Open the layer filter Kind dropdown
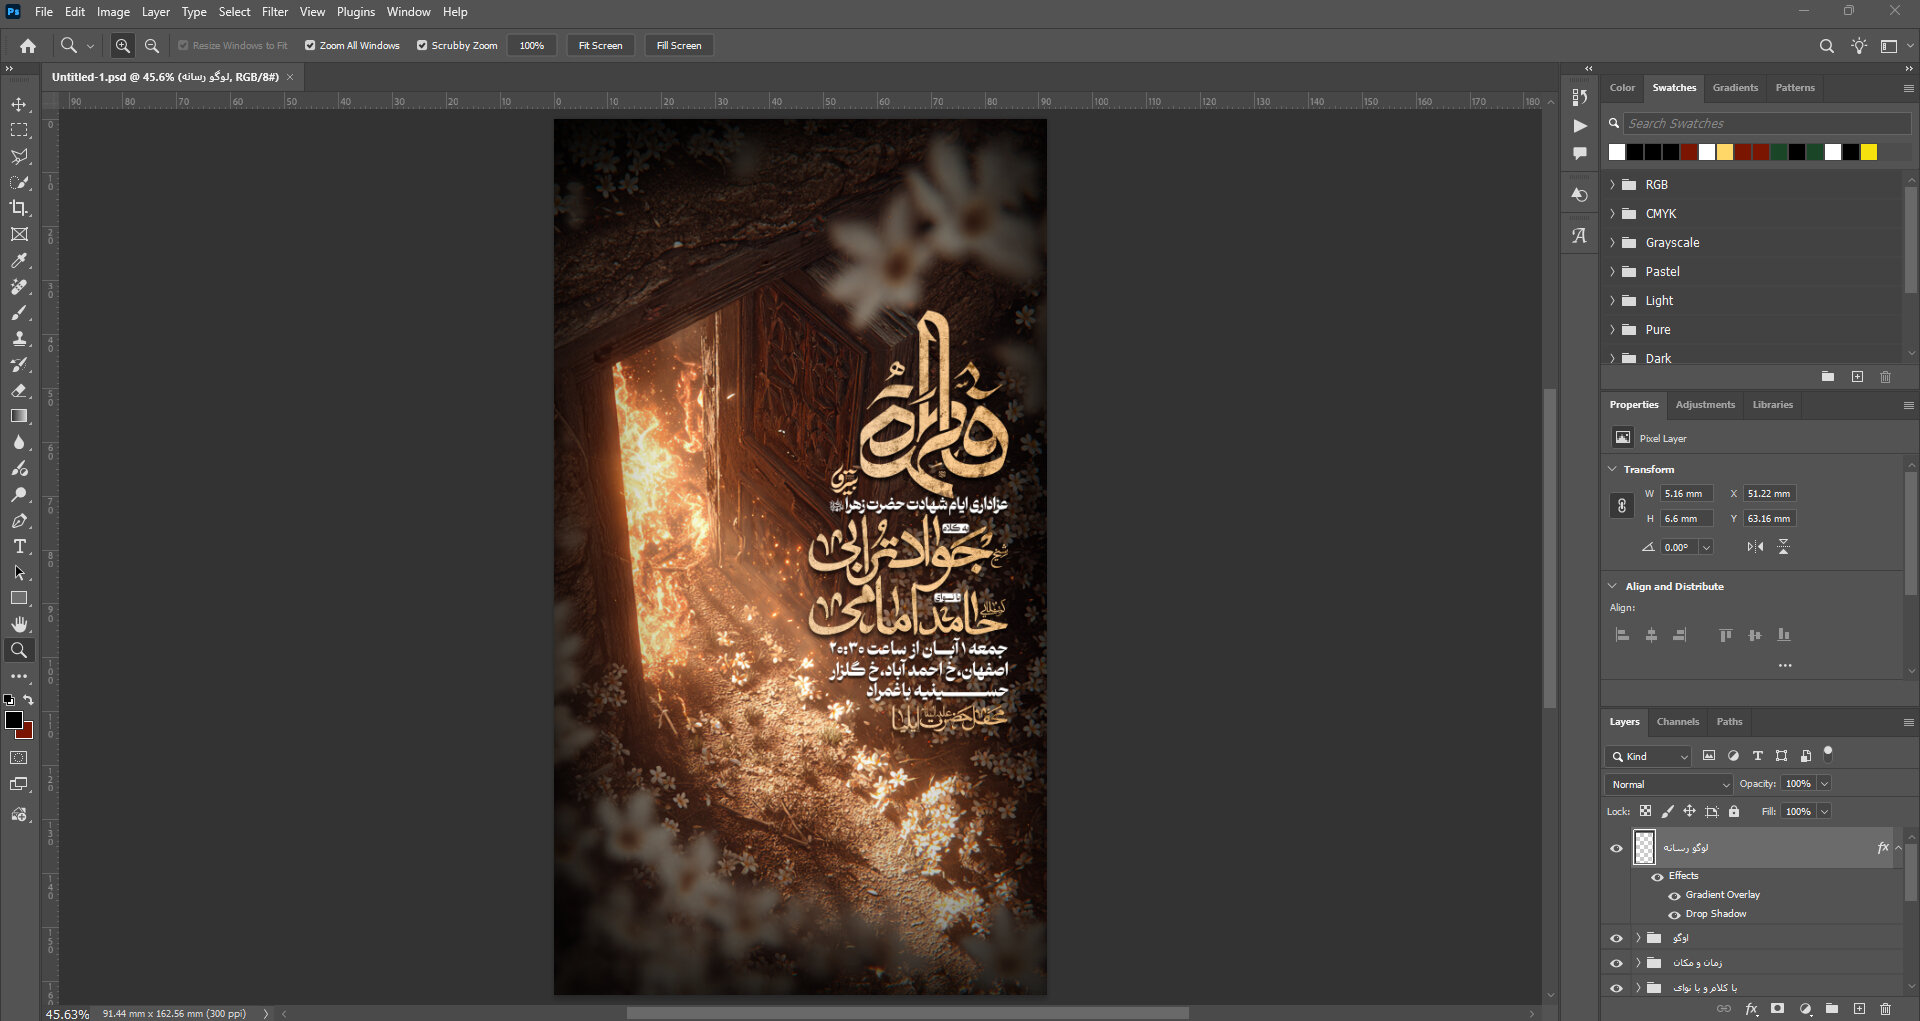This screenshot has height=1021, width=1920. pyautogui.click(x=1648, y=756)
